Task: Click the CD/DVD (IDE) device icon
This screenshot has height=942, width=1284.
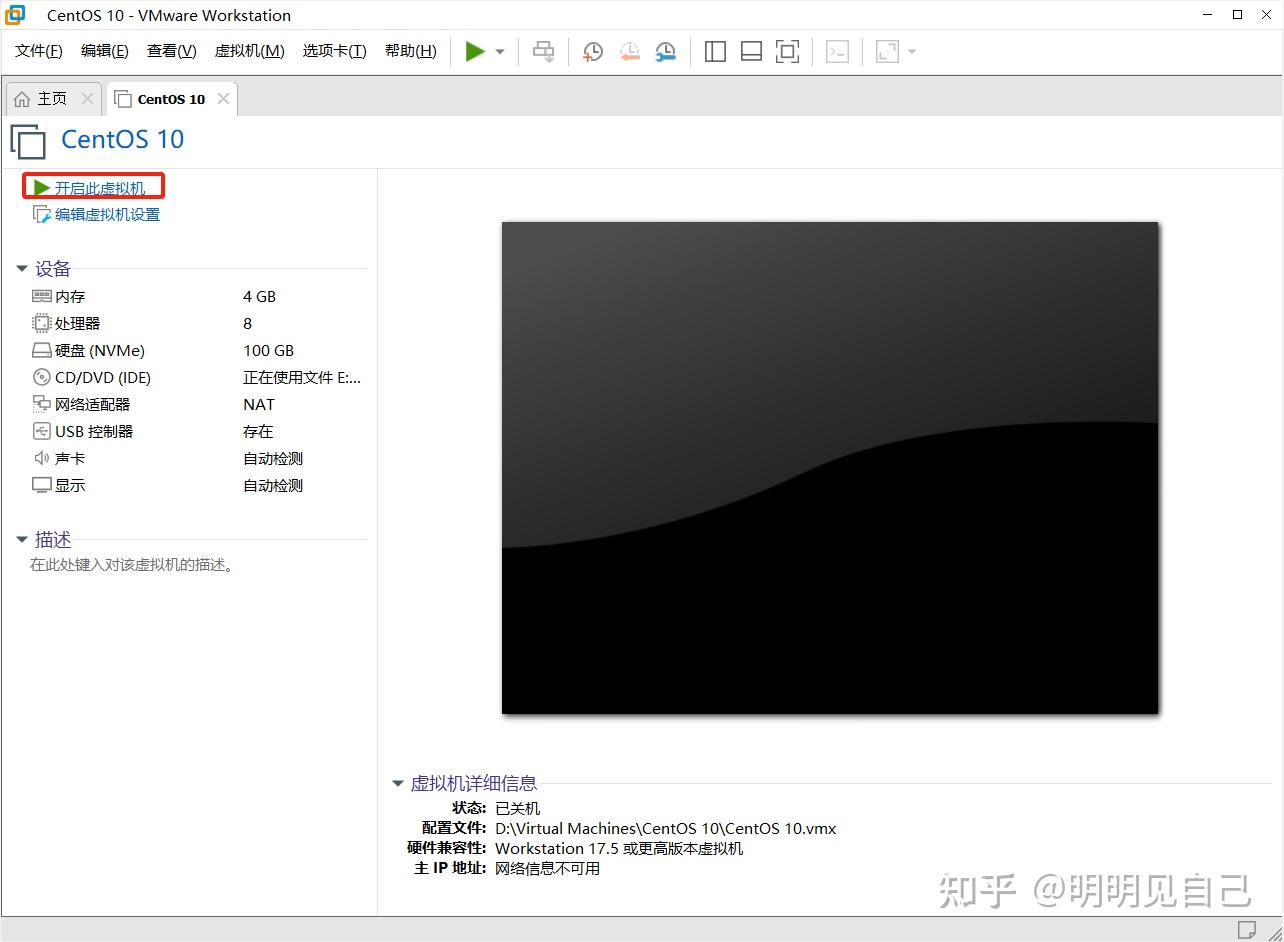Action: coord(41,377)
